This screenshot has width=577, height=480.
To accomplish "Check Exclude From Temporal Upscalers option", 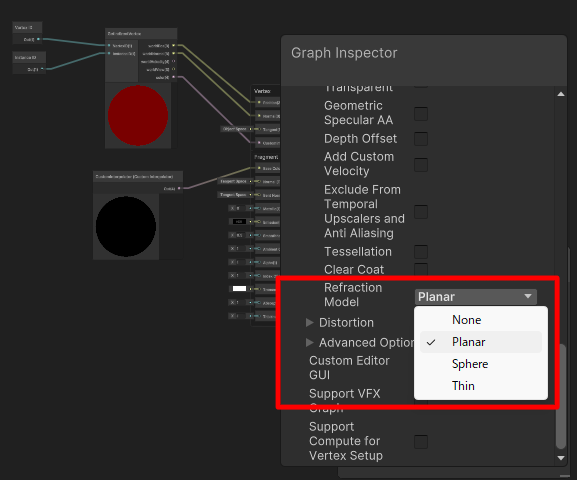I will tap(421, 212).
